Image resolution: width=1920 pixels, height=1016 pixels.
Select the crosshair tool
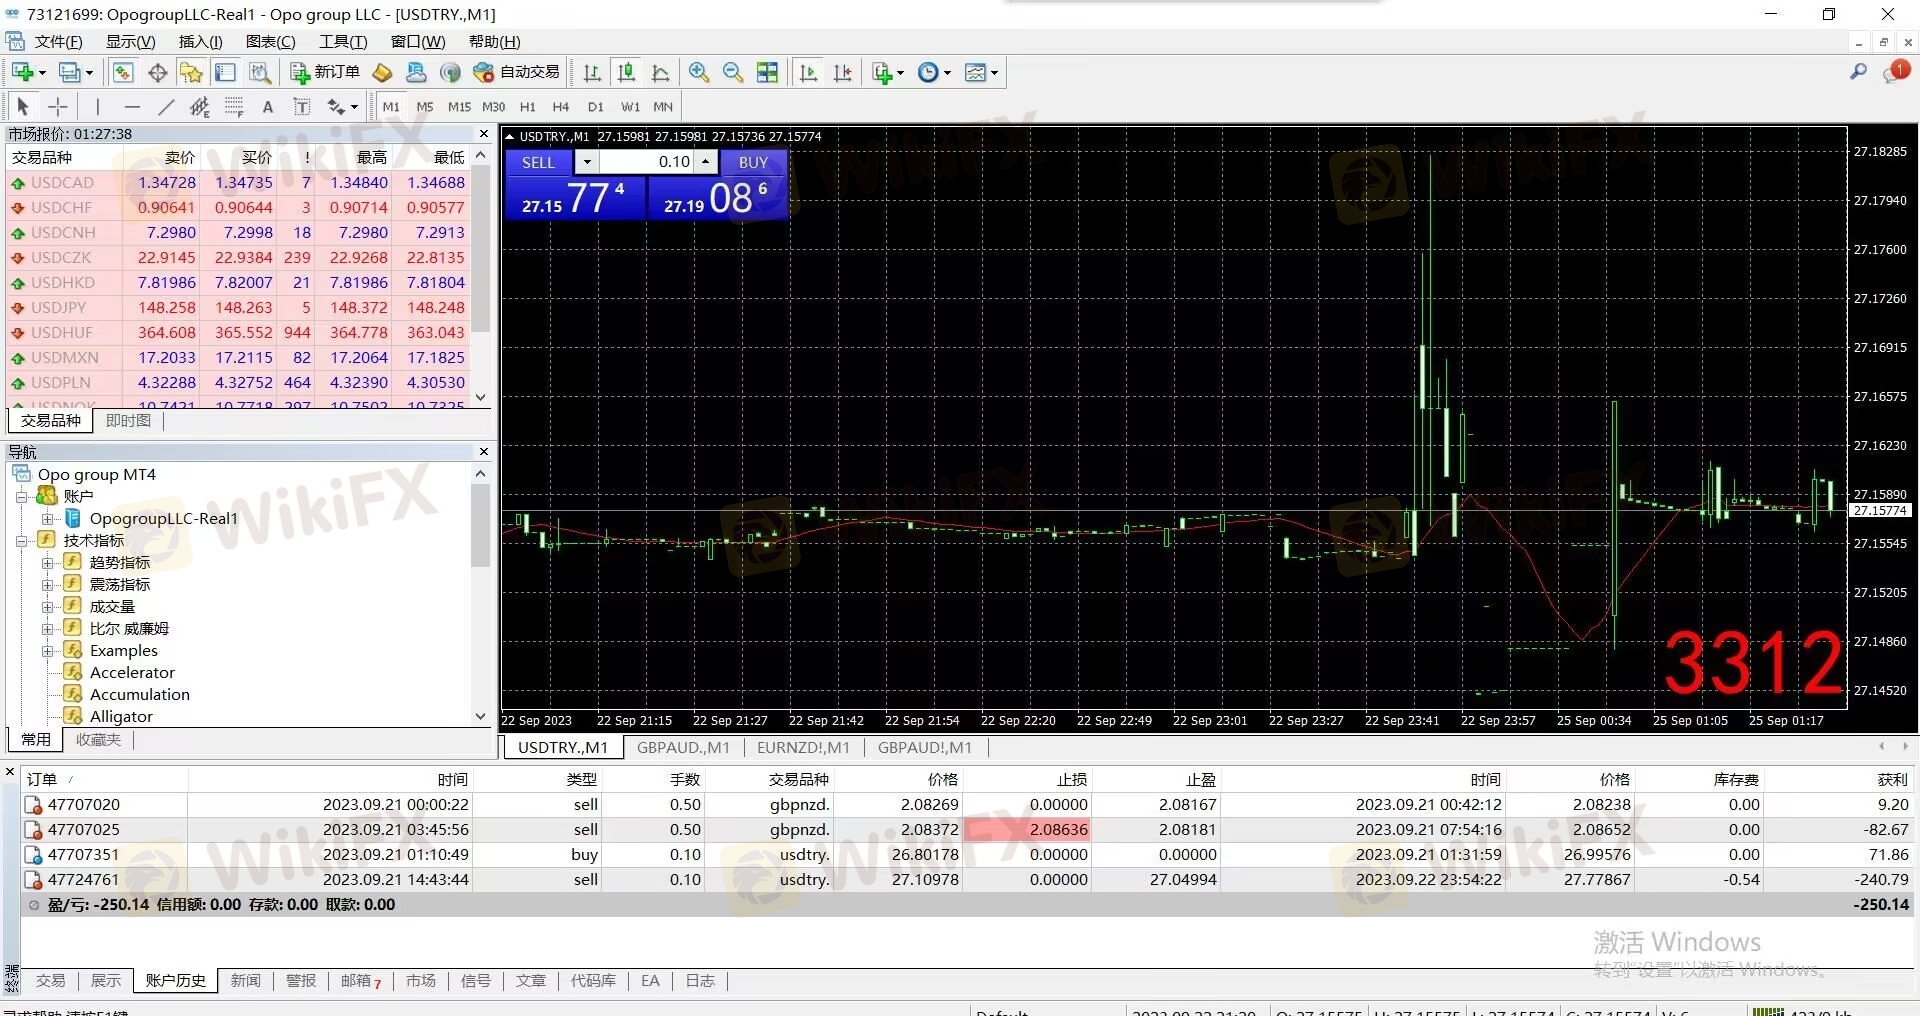click(x=58, y=106)
